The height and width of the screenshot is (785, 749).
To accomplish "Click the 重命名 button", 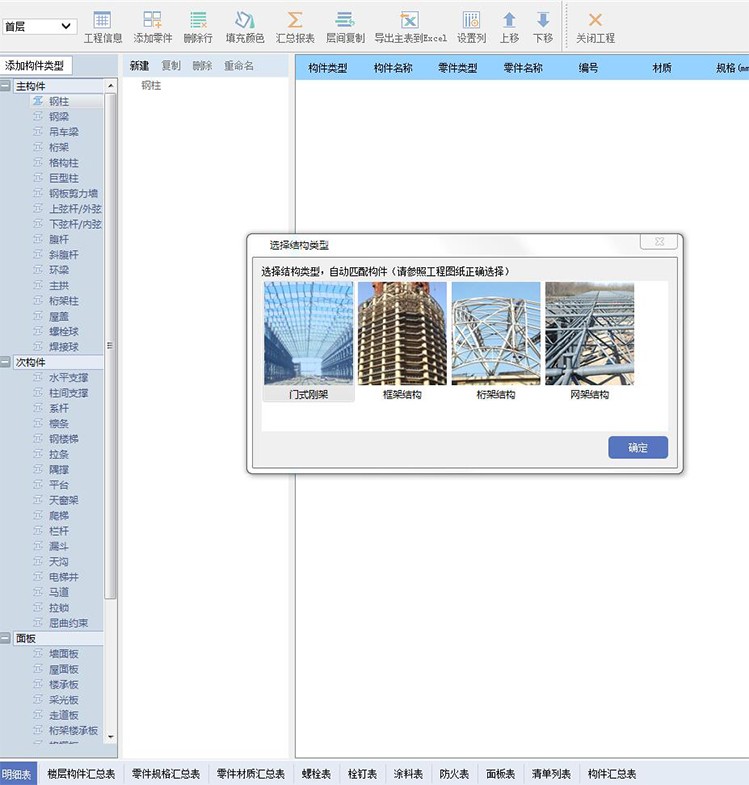I will 238,66.
